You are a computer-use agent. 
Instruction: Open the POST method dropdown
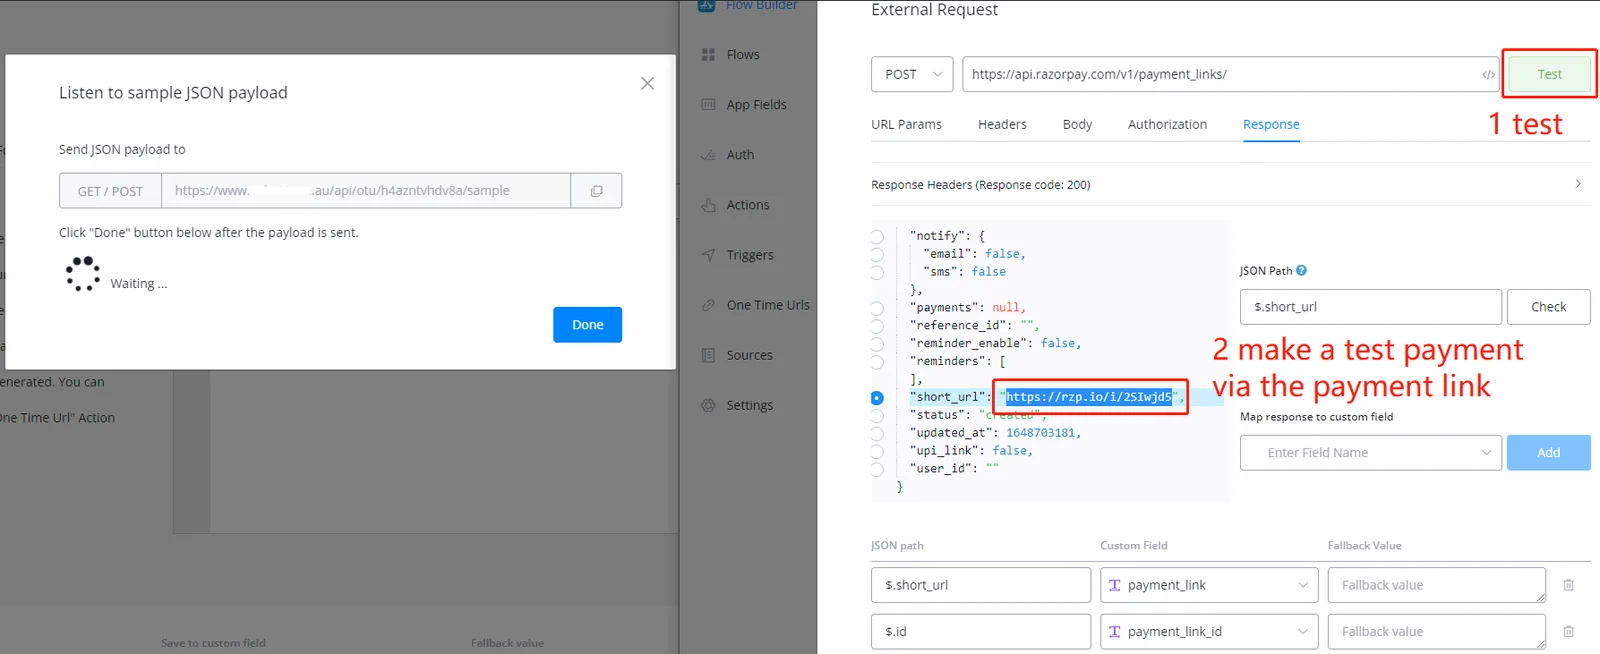coord(912,74)
